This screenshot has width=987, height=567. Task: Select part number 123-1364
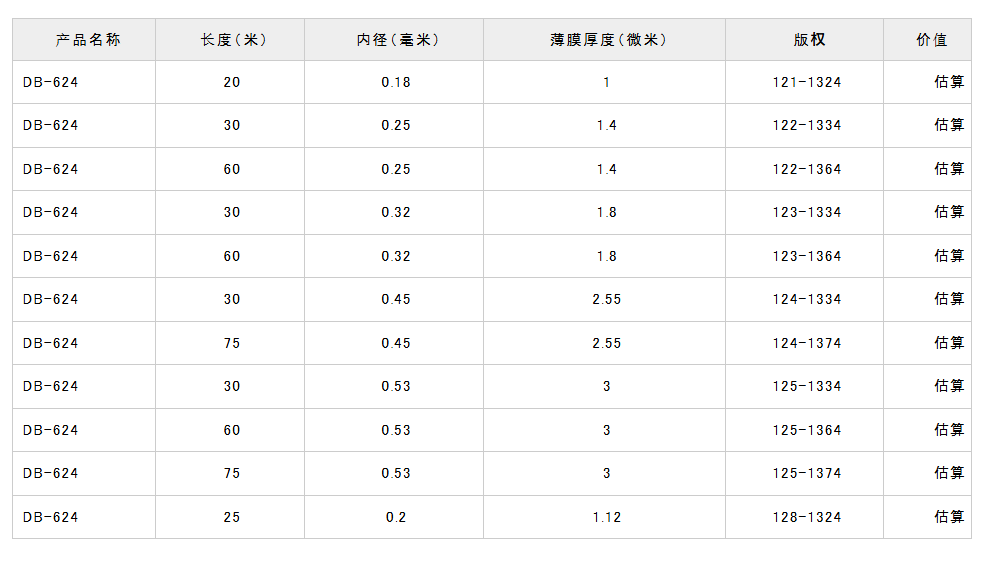807,256
